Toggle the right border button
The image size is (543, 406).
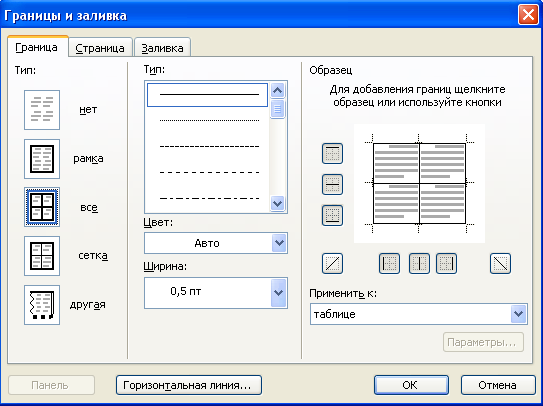pos(446,264)
